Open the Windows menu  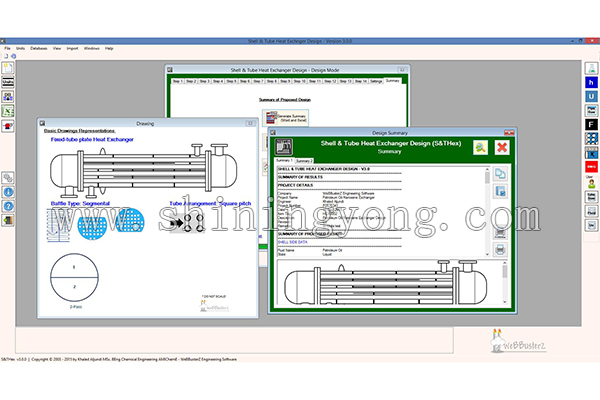[x=91, y=48]
